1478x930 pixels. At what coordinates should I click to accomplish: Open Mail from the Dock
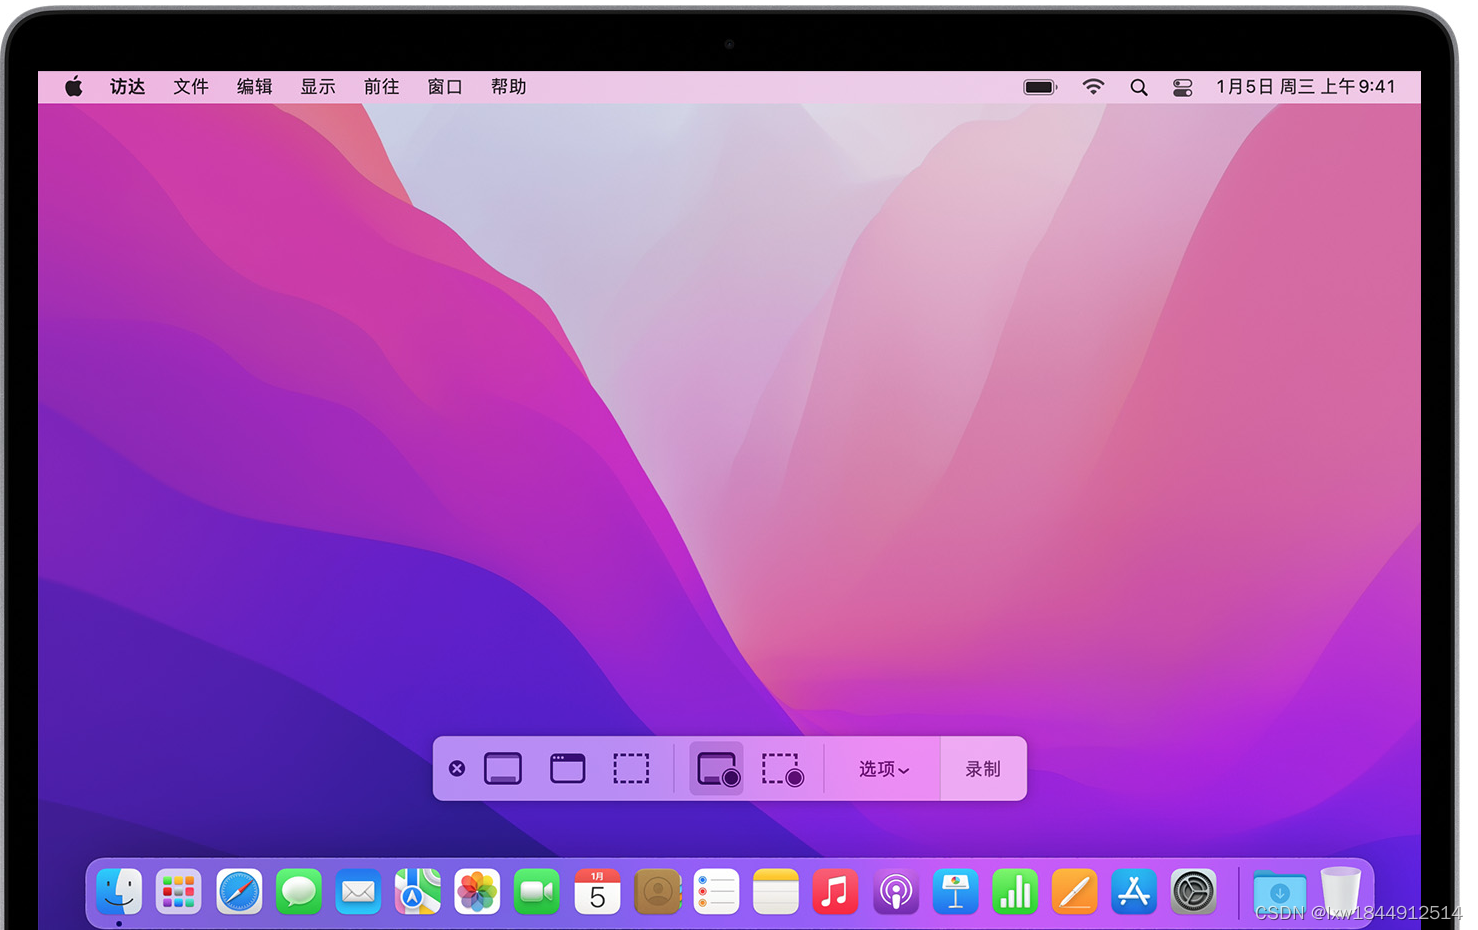tap(358, 891)
